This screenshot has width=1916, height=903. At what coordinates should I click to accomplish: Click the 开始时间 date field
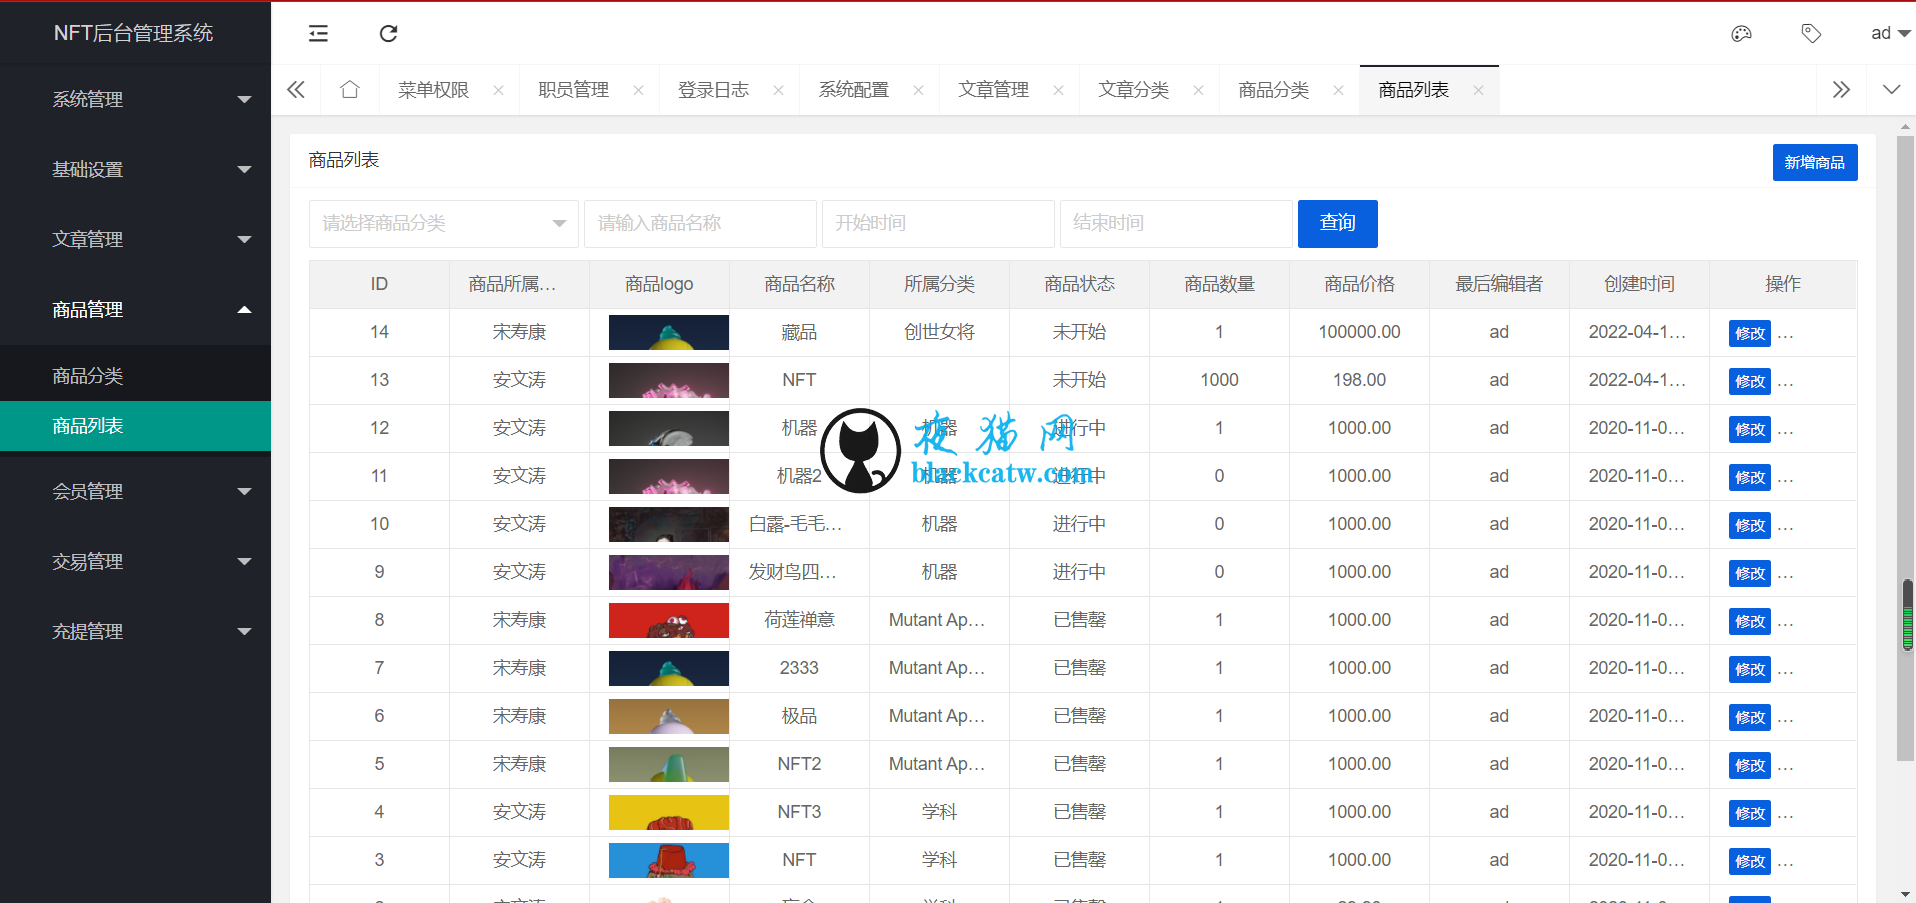coord(938,223)
